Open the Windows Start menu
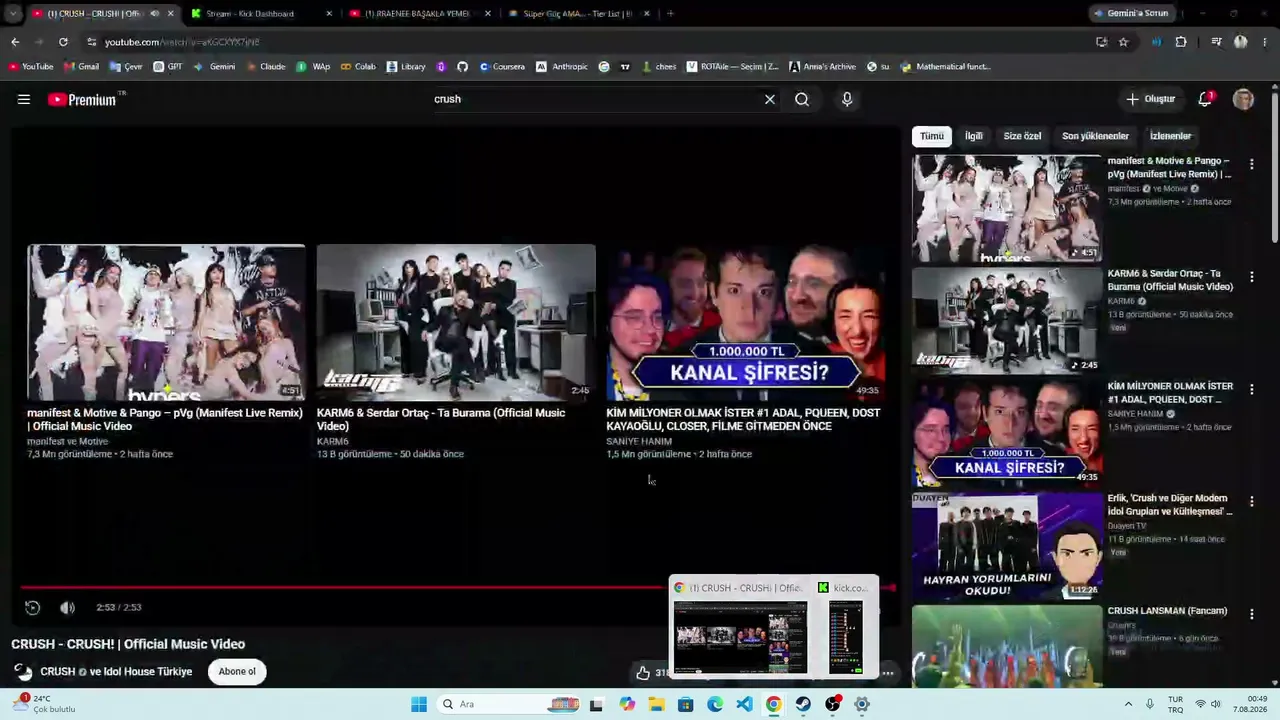 [x=419, y=704]
